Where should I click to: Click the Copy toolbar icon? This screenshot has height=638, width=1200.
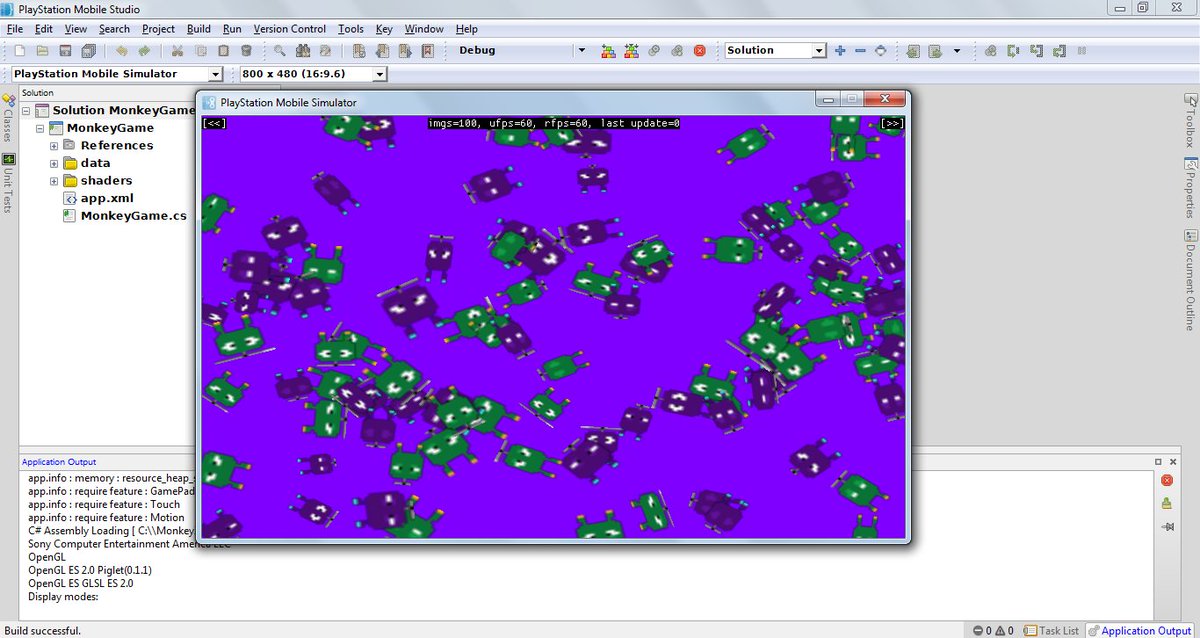[x=200, y=51]
